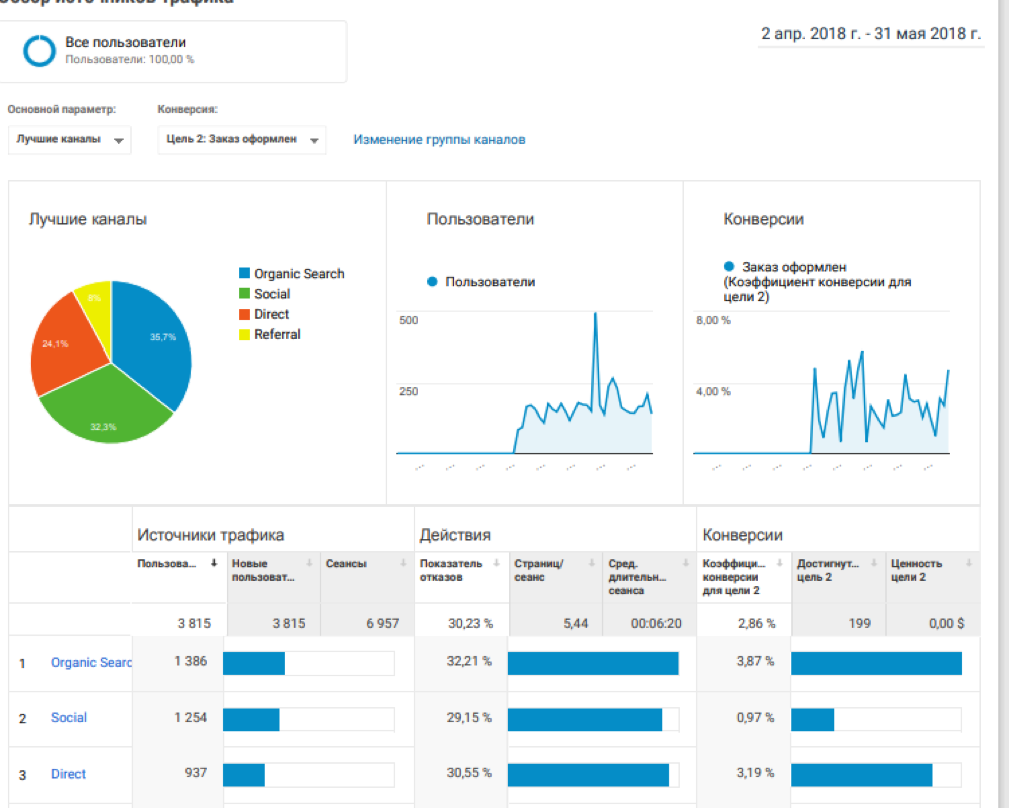Open the Изменение группы каналов link

point(439,140)
